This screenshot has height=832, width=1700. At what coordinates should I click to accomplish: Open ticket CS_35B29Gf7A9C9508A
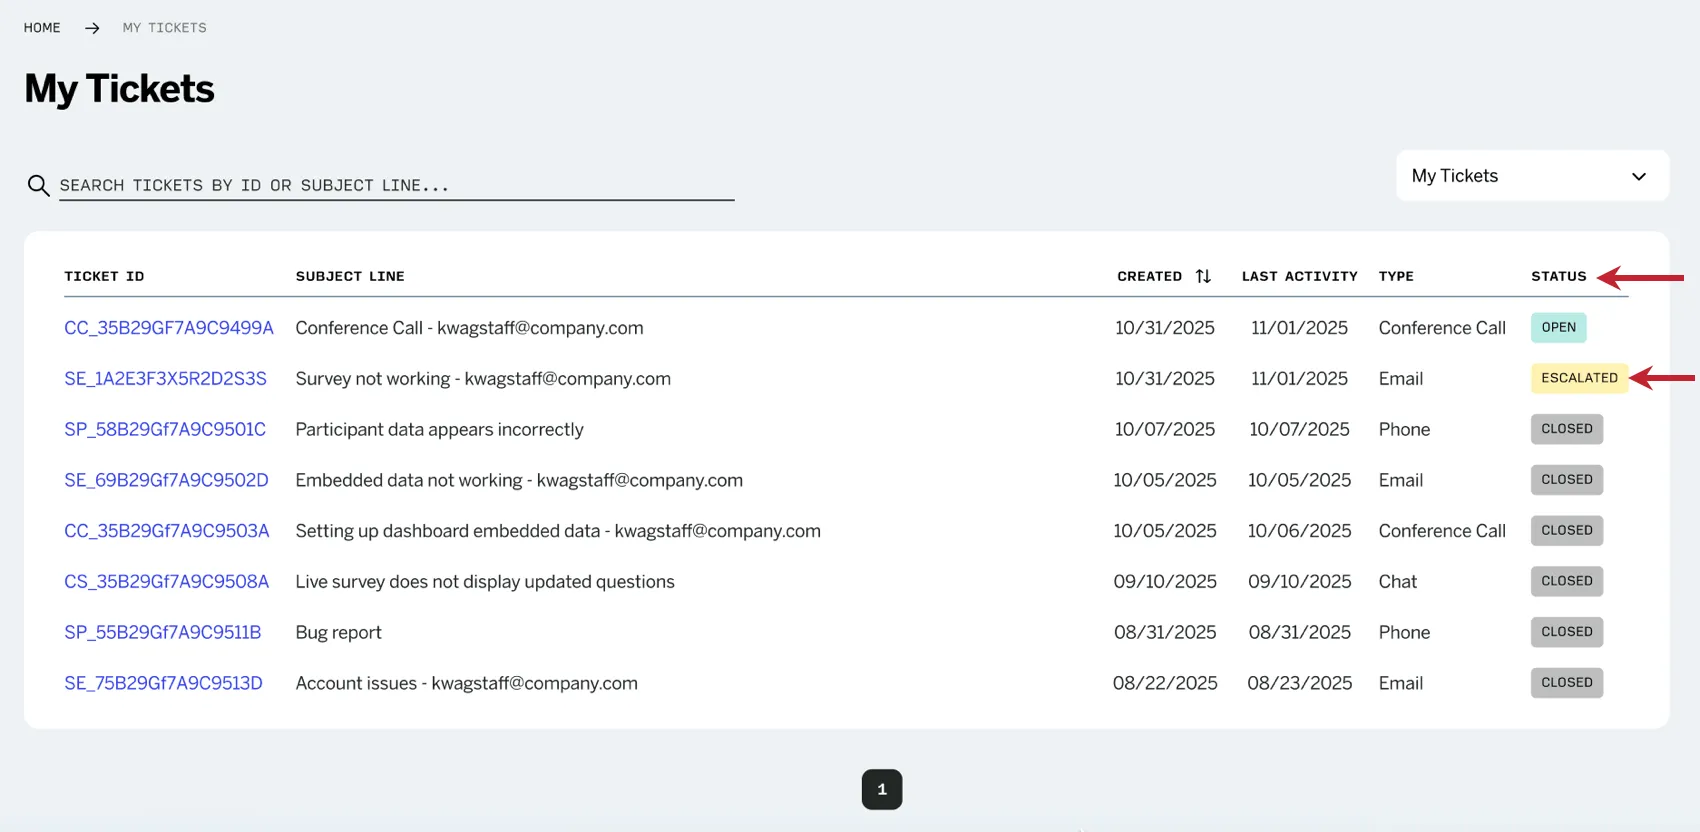pos(167,582)
